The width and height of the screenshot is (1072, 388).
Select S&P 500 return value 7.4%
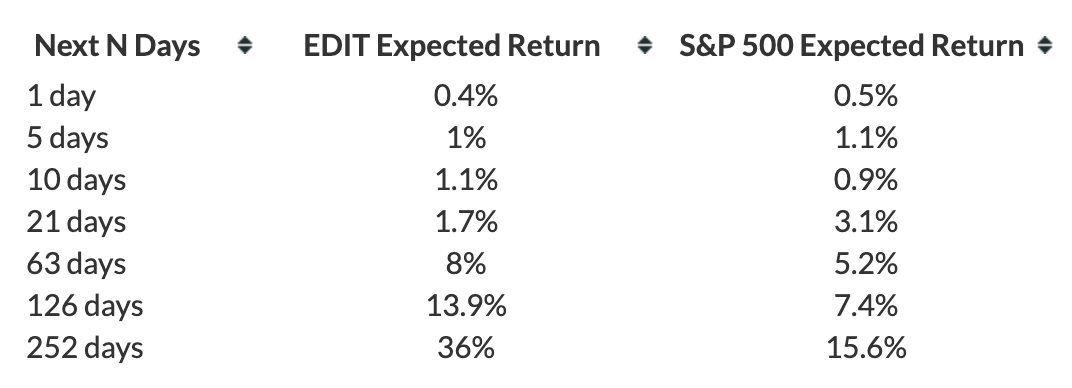(866, 305)
